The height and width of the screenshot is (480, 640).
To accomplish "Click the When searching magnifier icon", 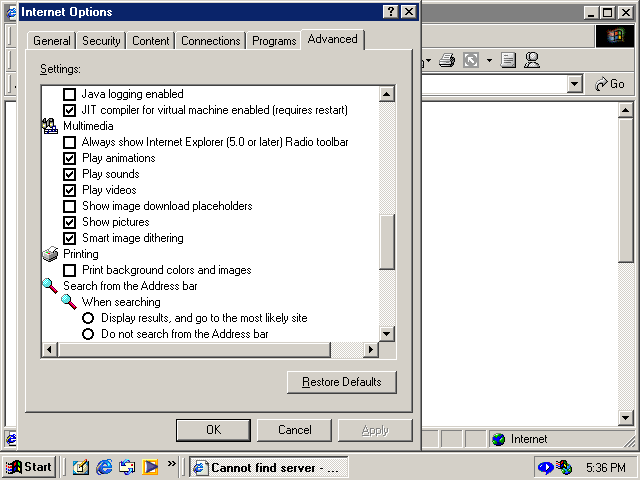I will coord(69,302).
